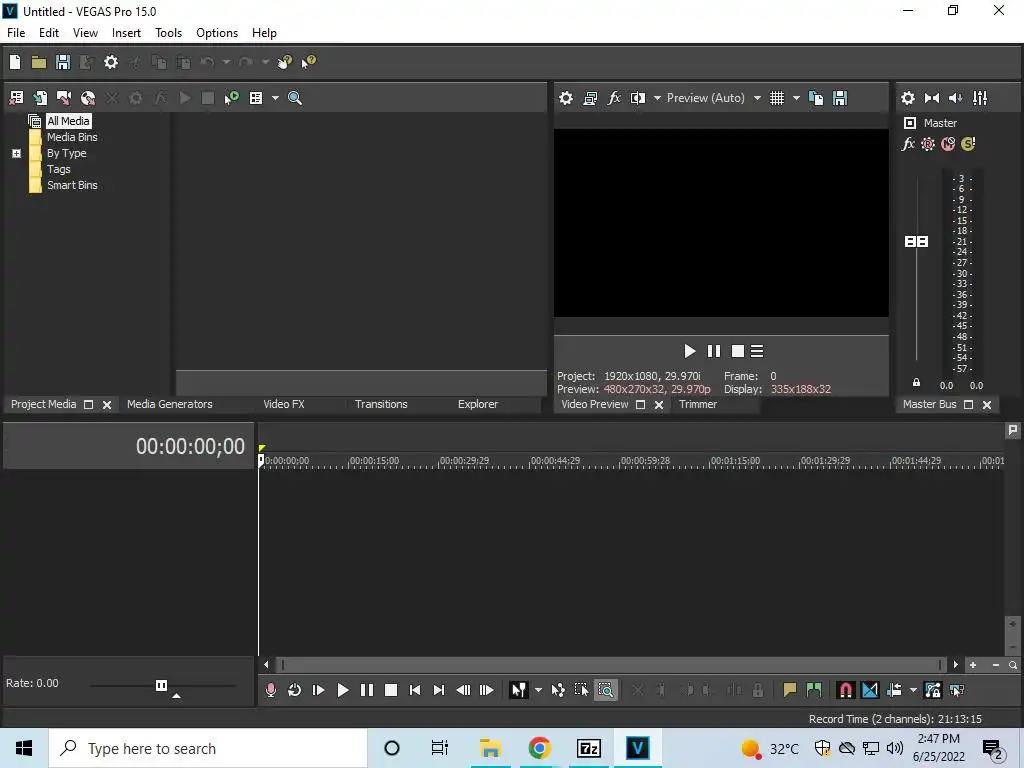Viewport: 1024px width, 768px height.
Task: Click Play From Start in timeline transport
Action: pyautogui.click(x=319, y=690)
